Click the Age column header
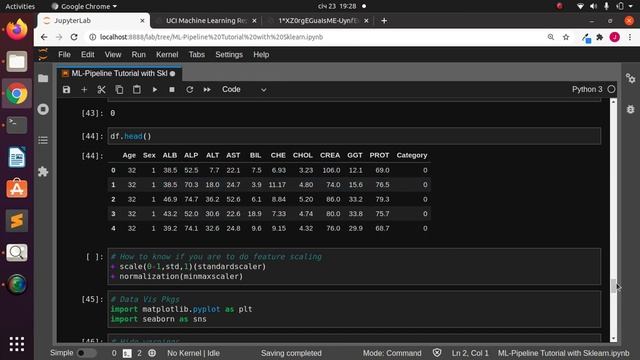The height and width of the screenshot is (360, 640). (129, 156)
